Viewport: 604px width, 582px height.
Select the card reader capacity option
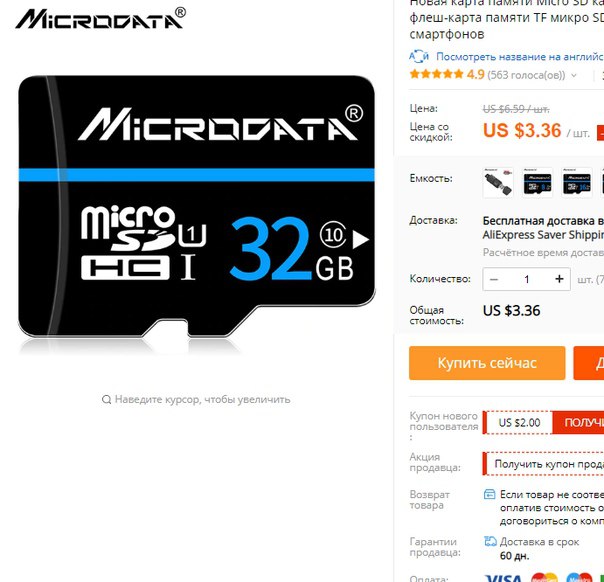point(498,183)
